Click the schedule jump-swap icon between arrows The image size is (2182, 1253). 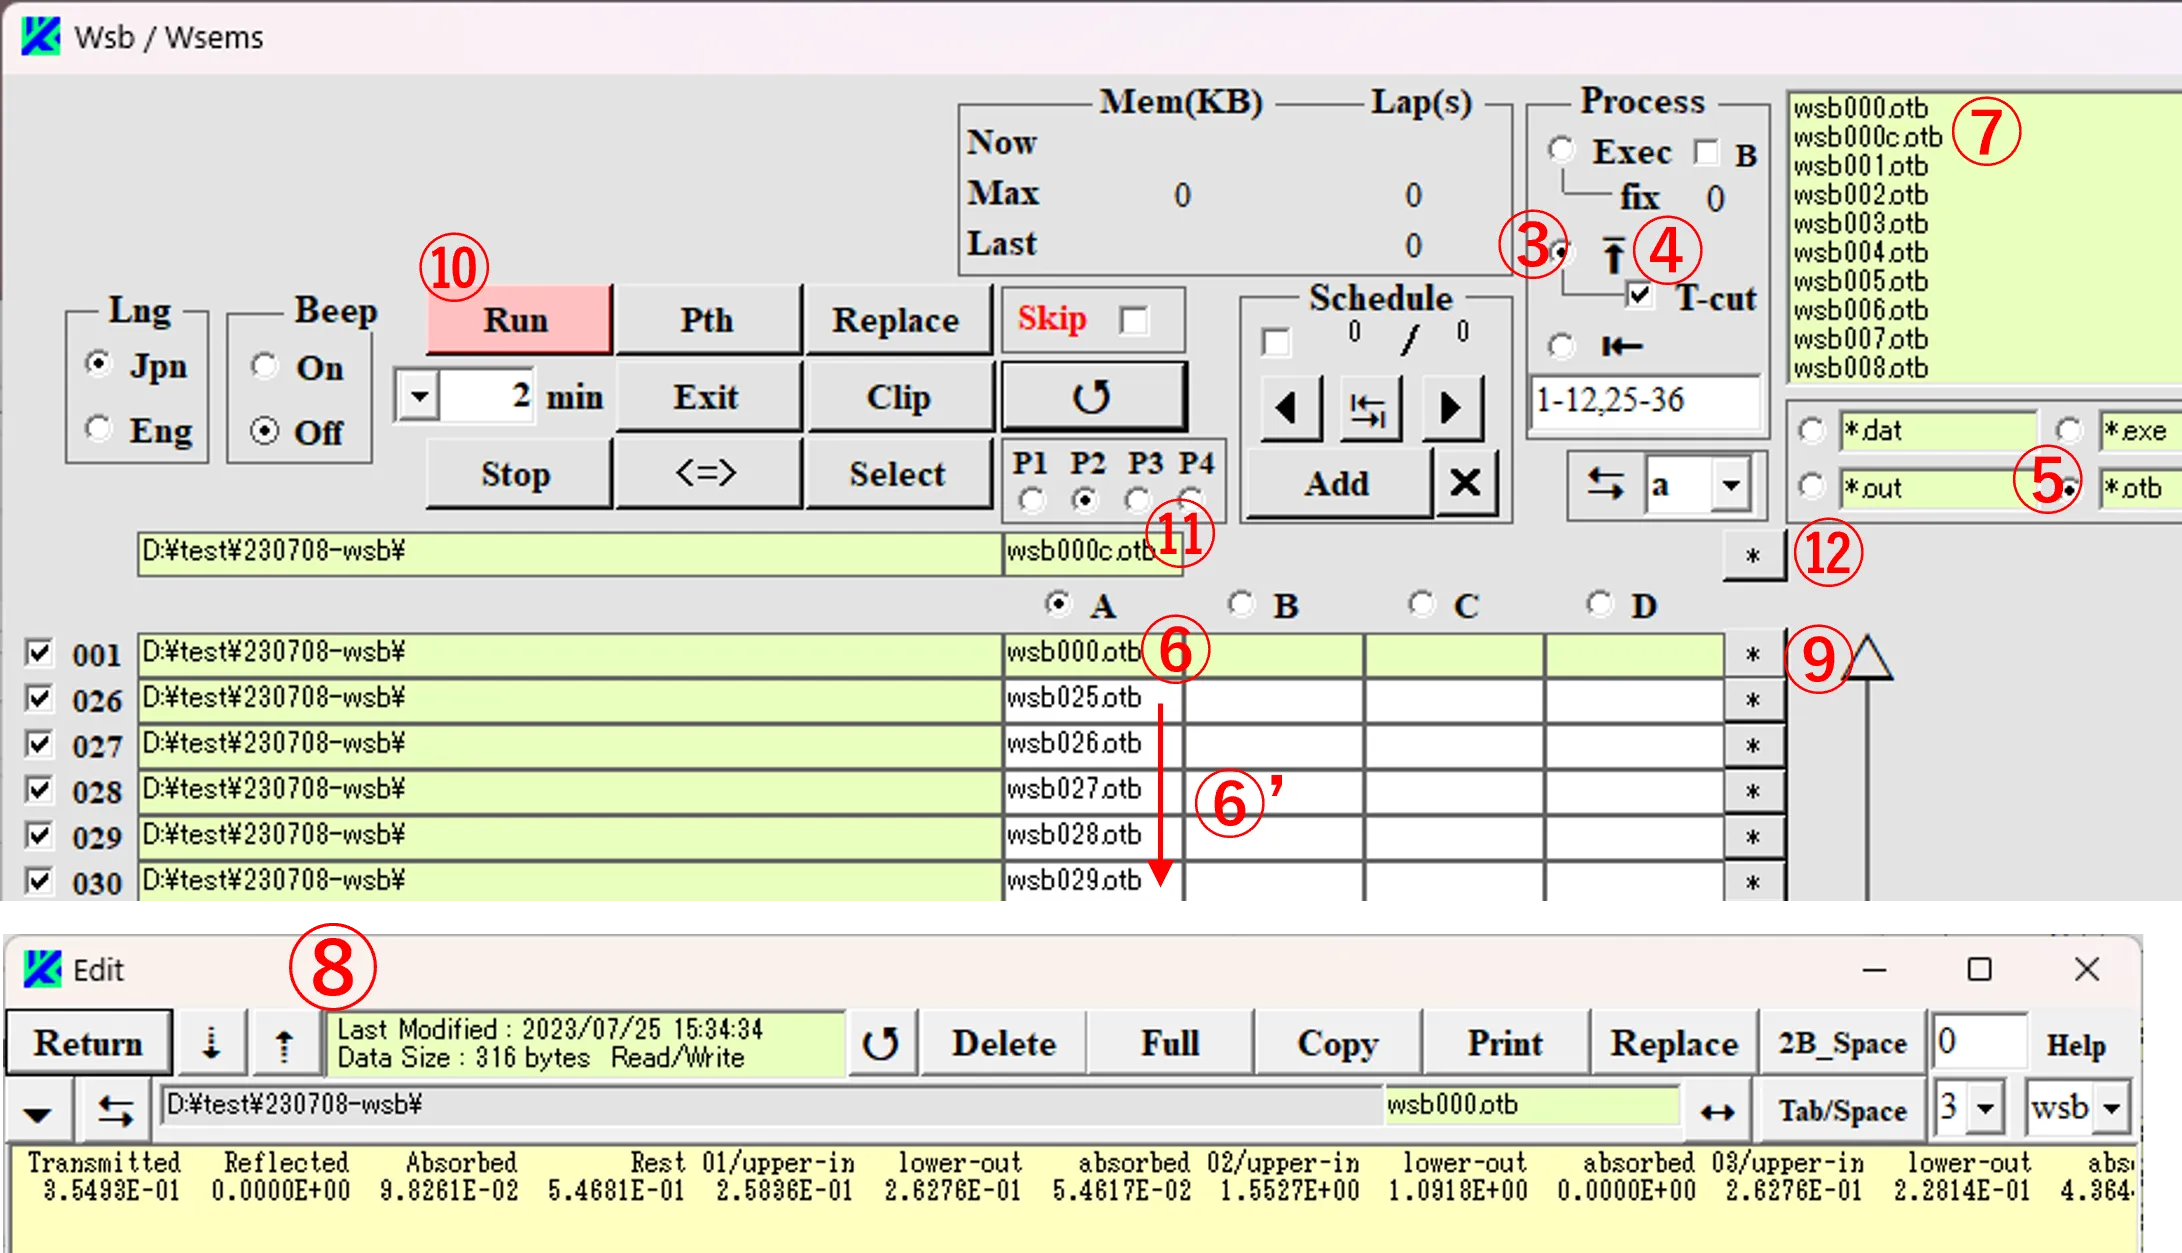coord(1369,407)
